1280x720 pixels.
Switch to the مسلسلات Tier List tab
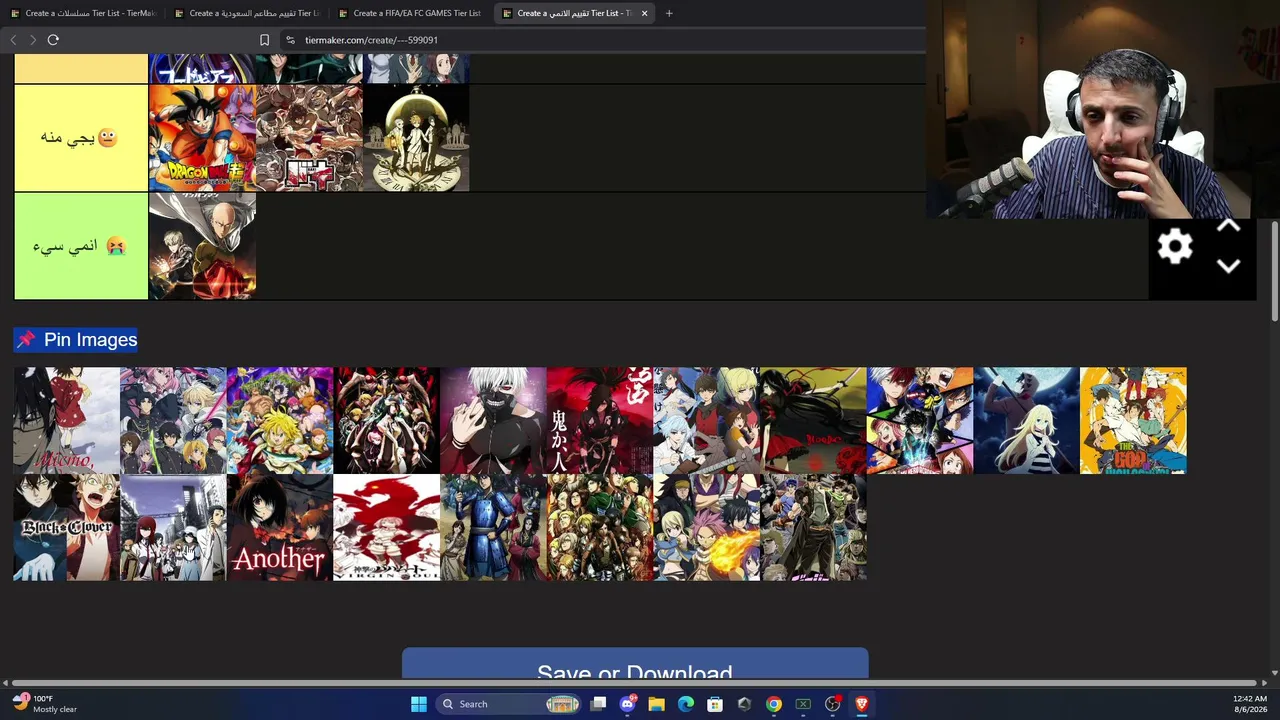84,13
